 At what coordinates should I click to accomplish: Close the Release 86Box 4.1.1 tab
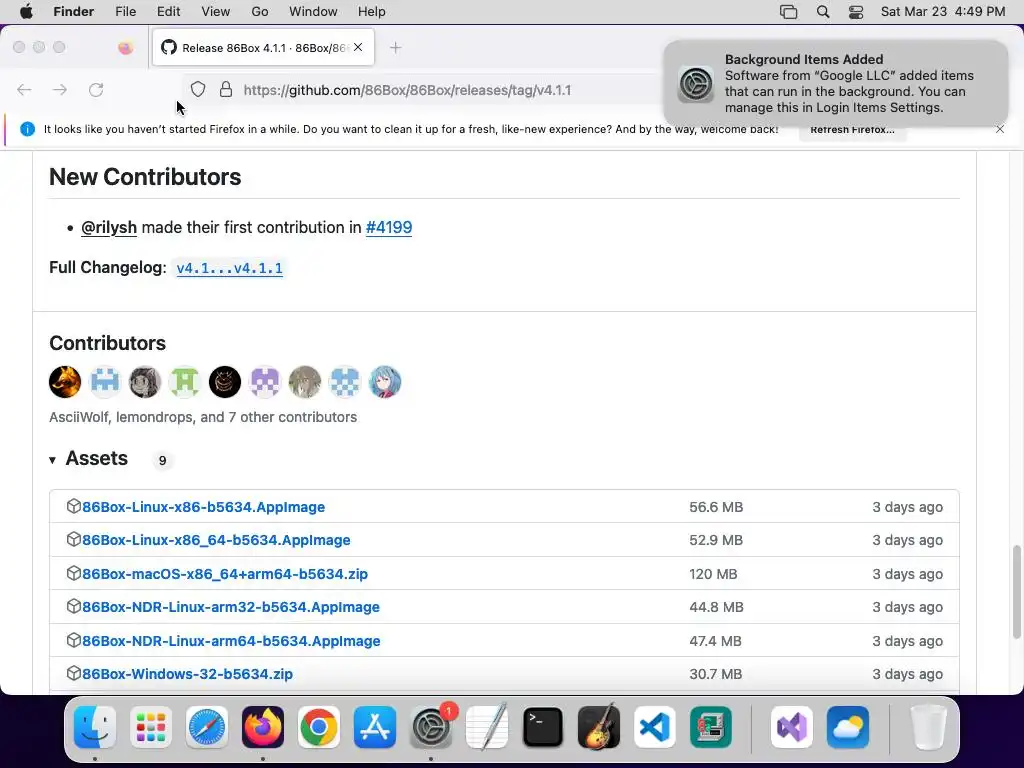pyautogui.click(x=358, y=47)
